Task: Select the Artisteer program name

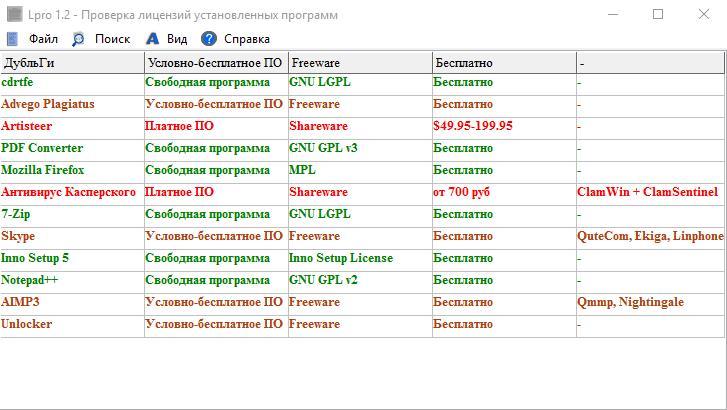Action: (x=26, y=126)
